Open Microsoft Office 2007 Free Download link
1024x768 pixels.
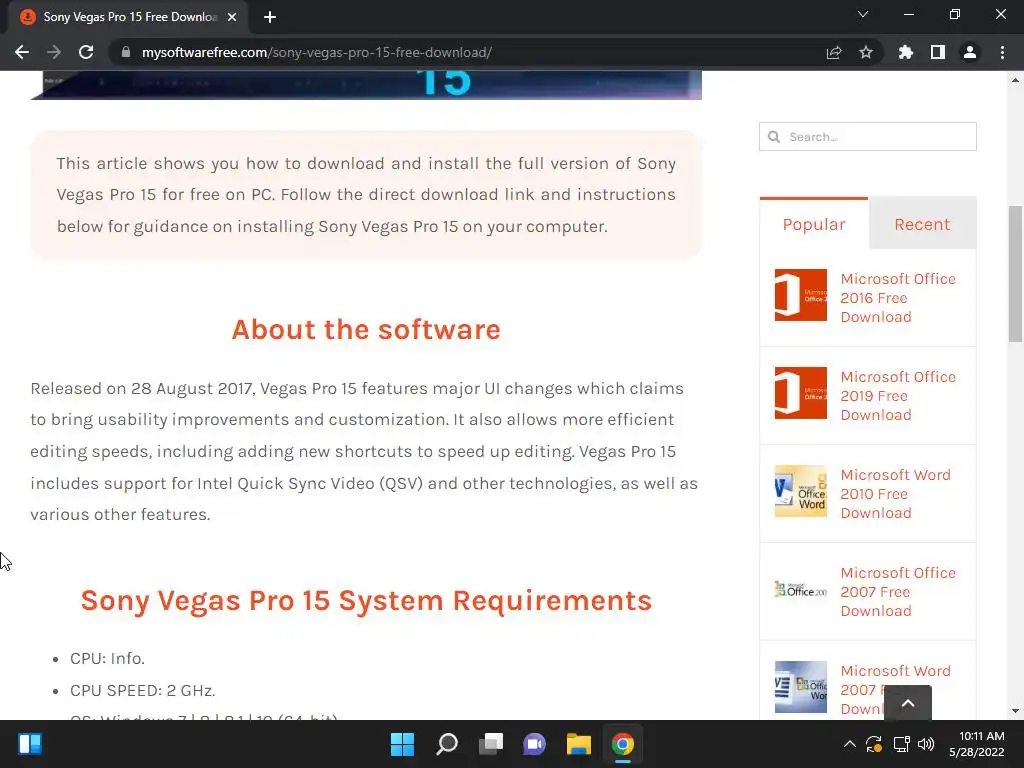click(898, 592)
